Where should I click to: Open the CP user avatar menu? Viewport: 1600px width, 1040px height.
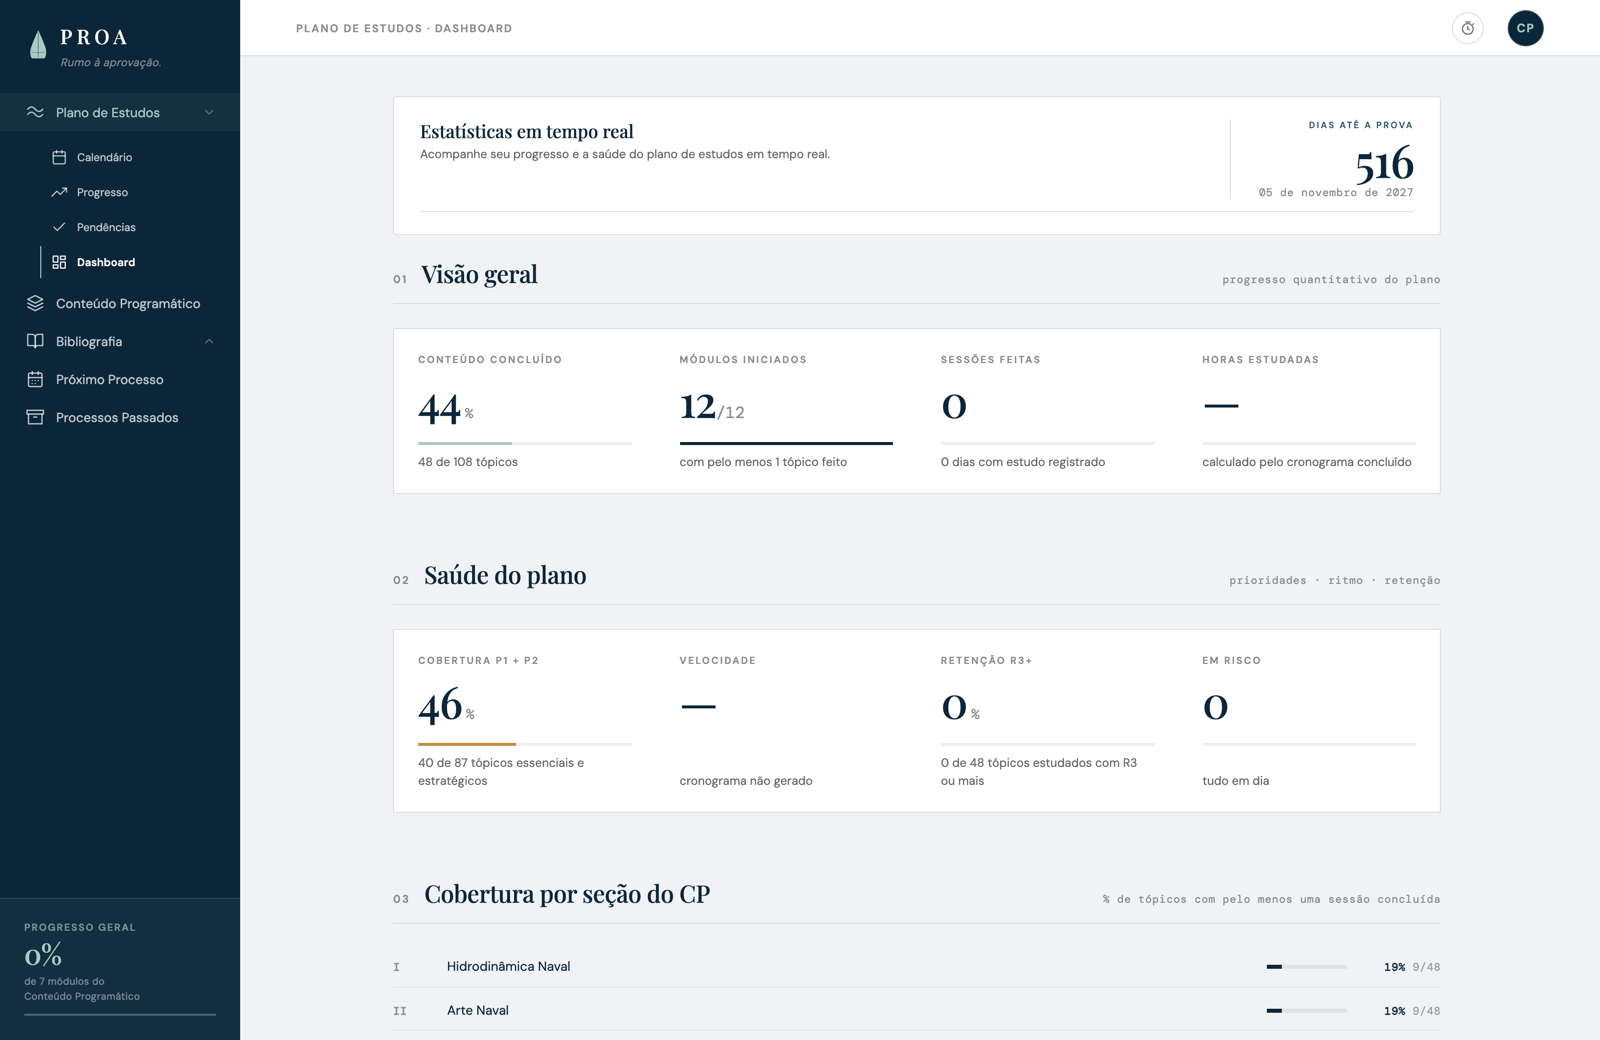[1525, 28]
